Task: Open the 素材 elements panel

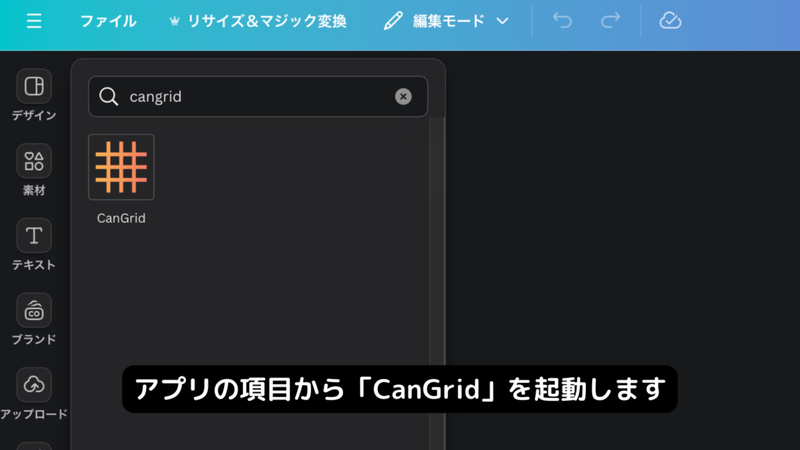Action: [x=34, y=170]
